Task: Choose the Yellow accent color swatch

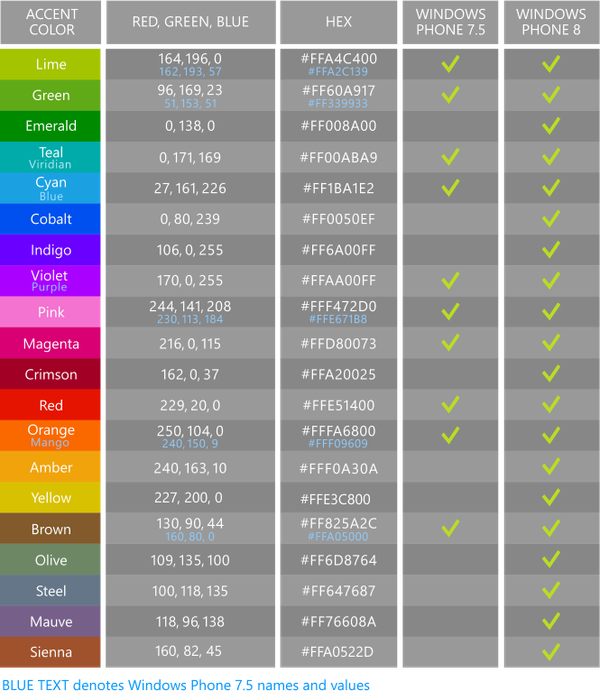Action: (51, 498)
